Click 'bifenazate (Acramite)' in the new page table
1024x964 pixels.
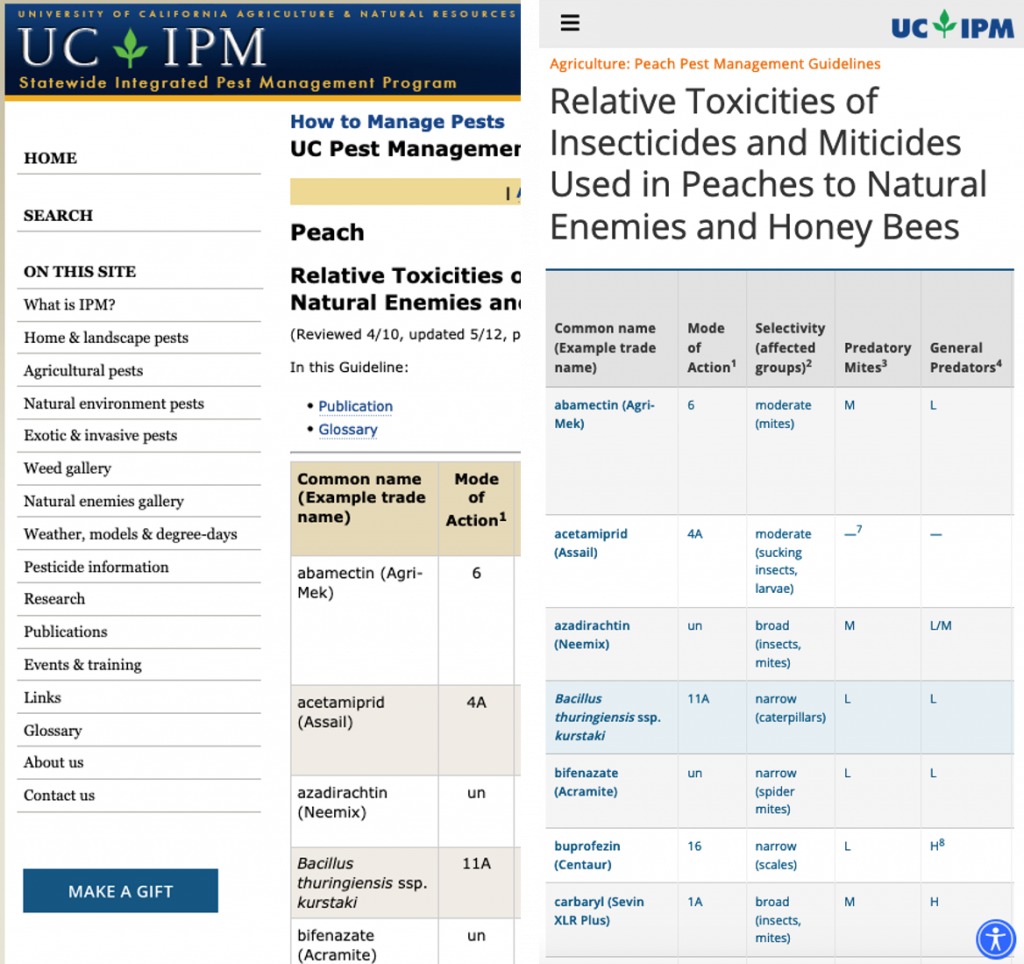pos(586,782)
